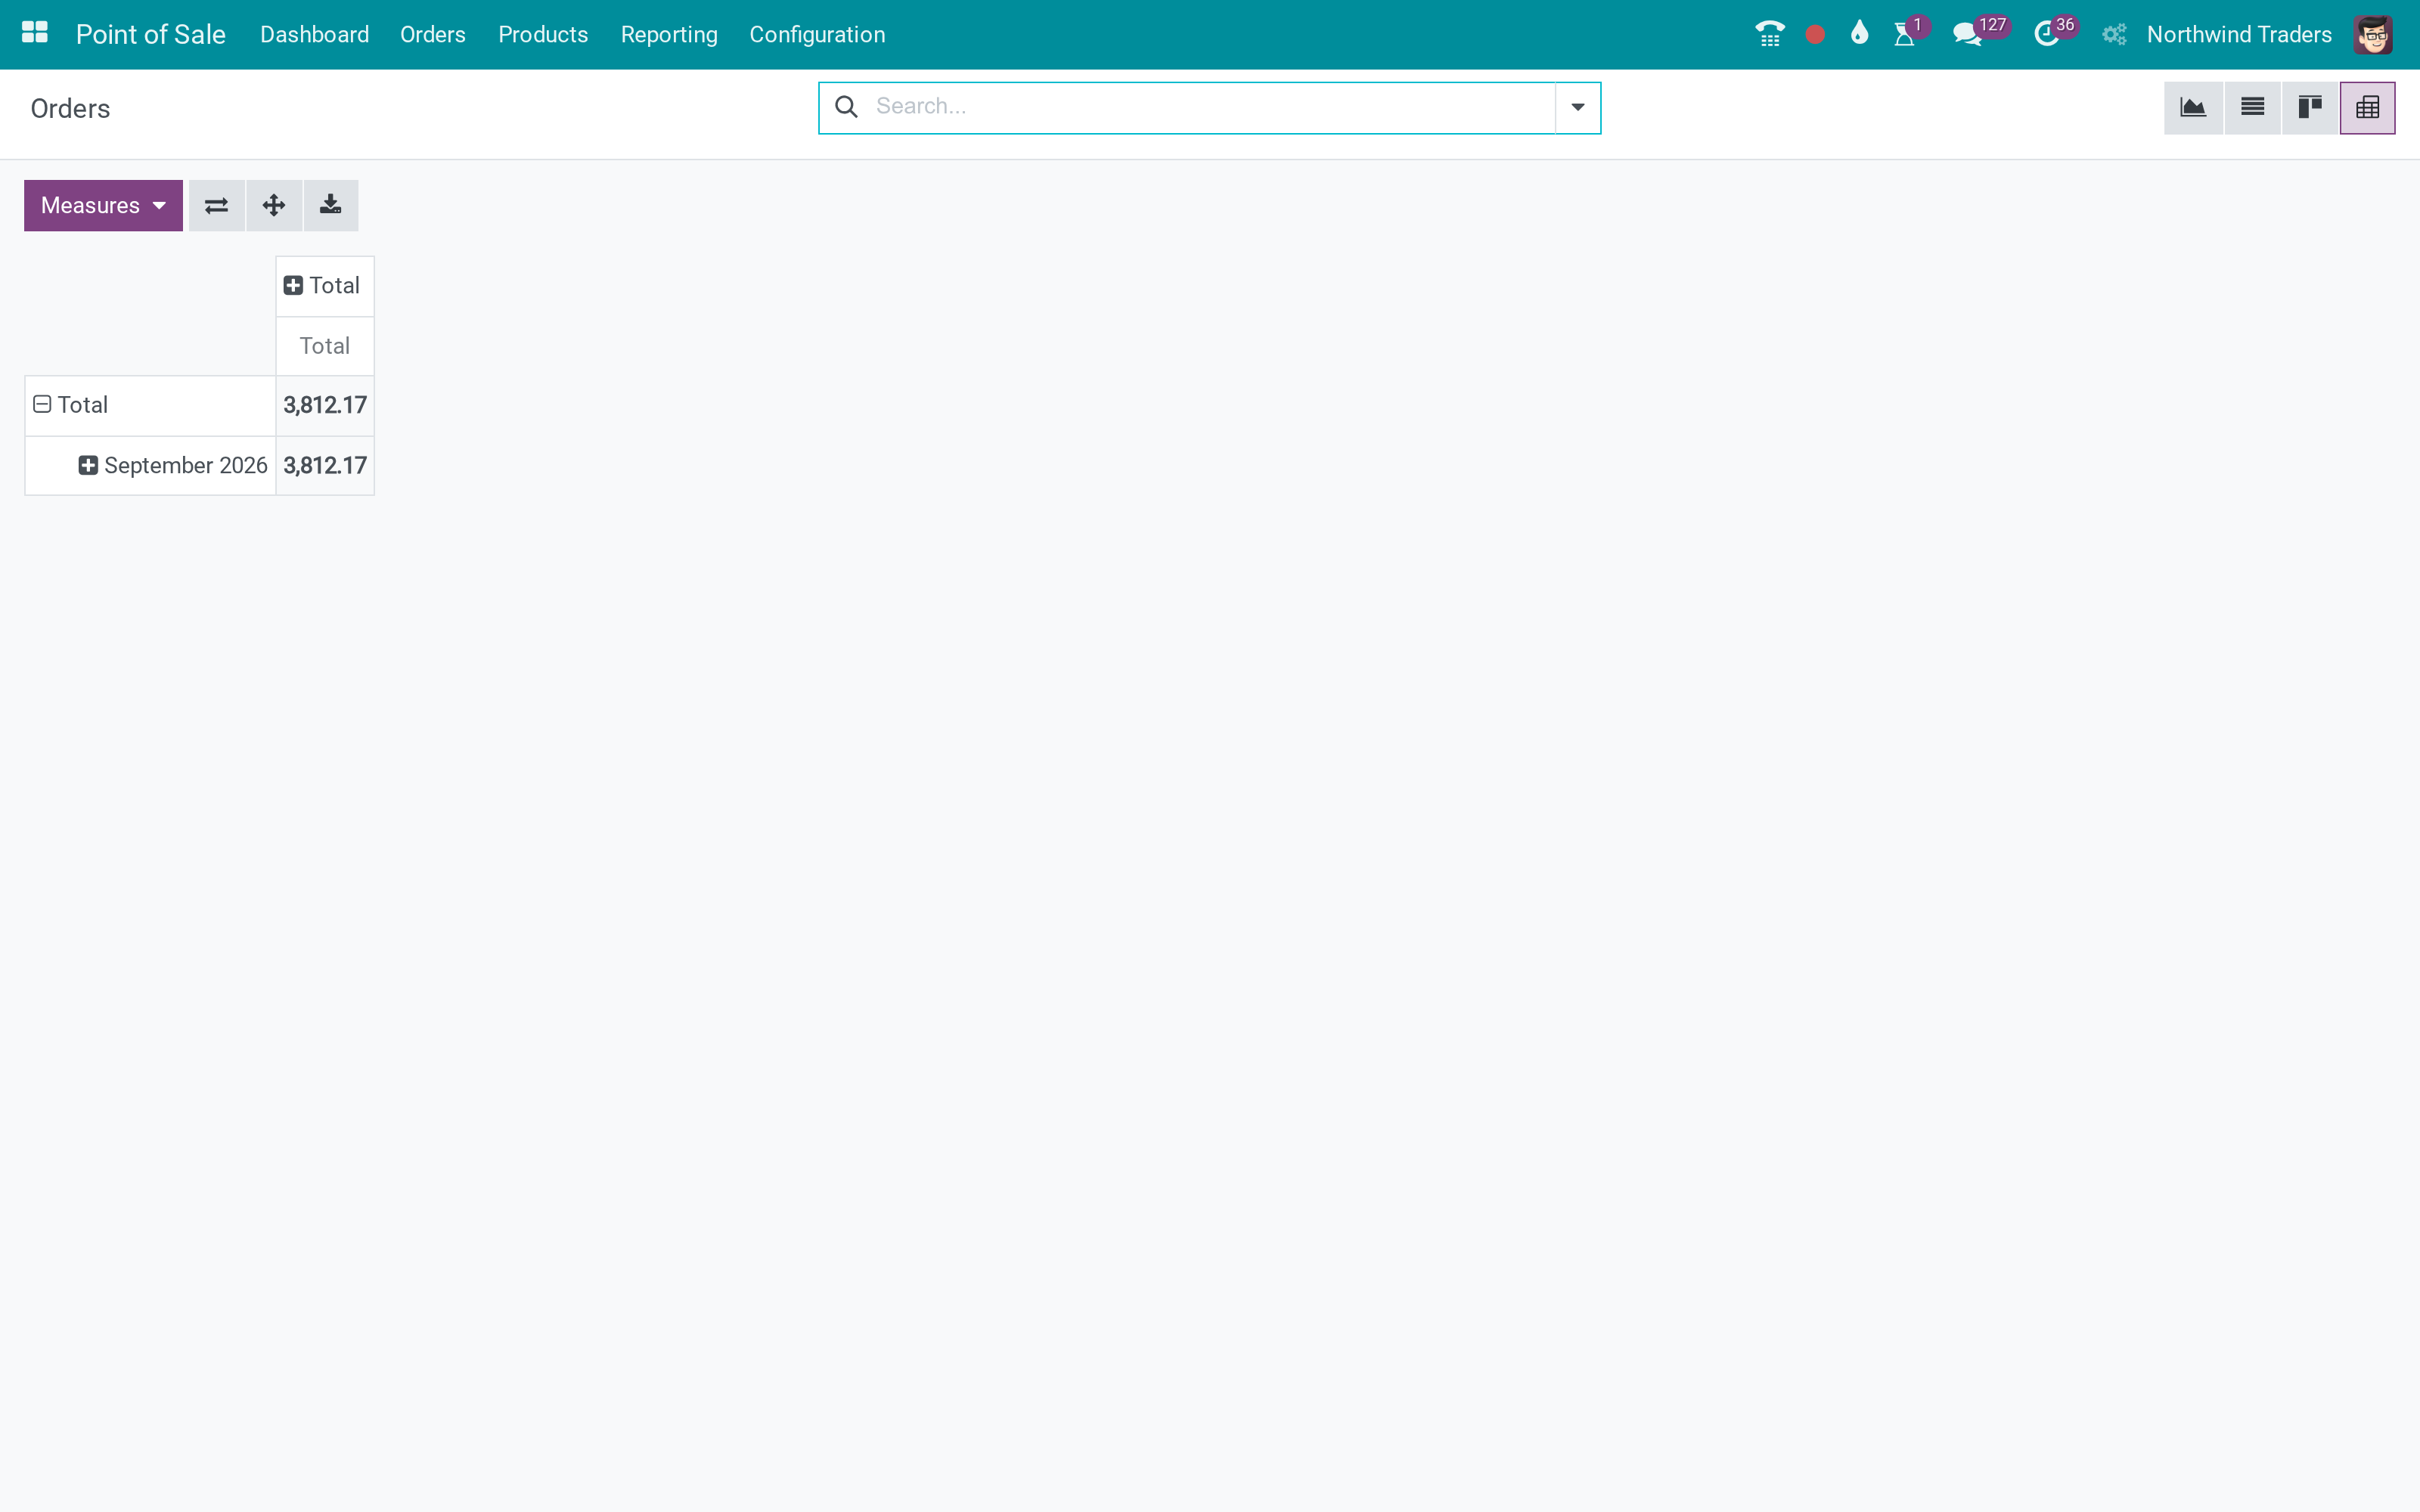The image size is (2420, 1512).
Task: Open the apps grid menu icon
Action: (x=35, y=34)
